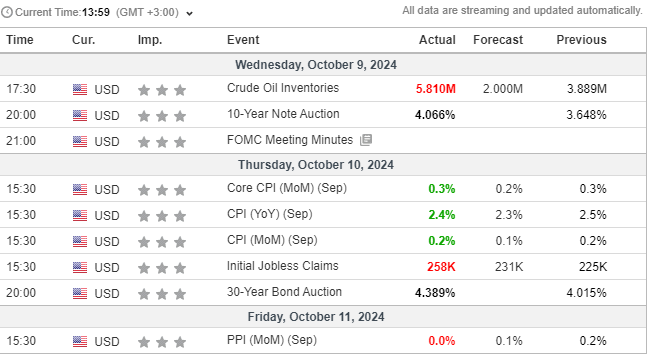651x363 pixels.
Task: Select the Event column header
Action: tap(243, 40)
